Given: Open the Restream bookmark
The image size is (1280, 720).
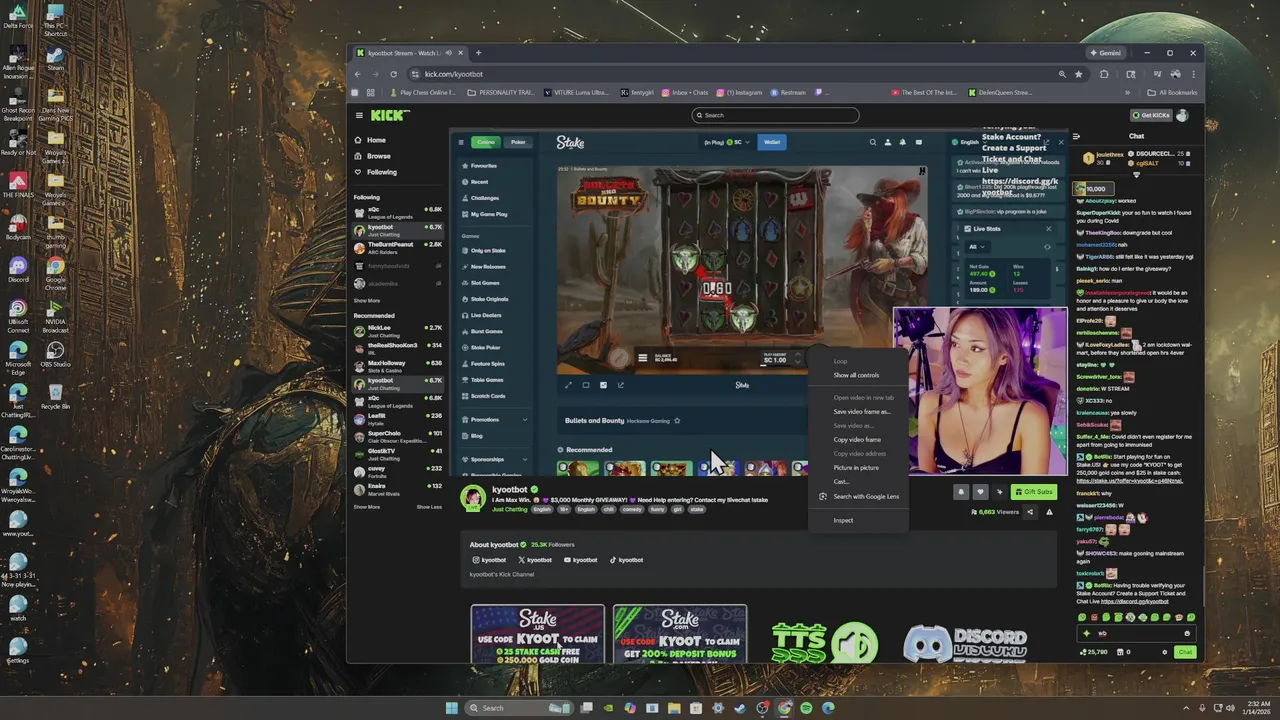Looking at the screenshot, I should (788, 93).
